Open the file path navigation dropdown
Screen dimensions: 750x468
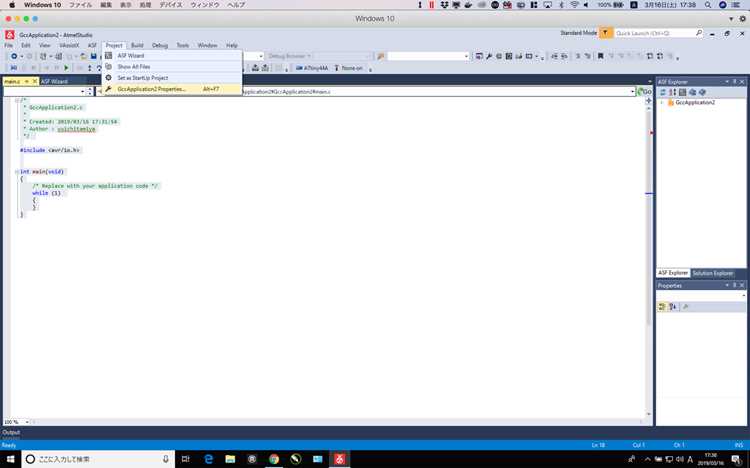[x=632, y=91]
